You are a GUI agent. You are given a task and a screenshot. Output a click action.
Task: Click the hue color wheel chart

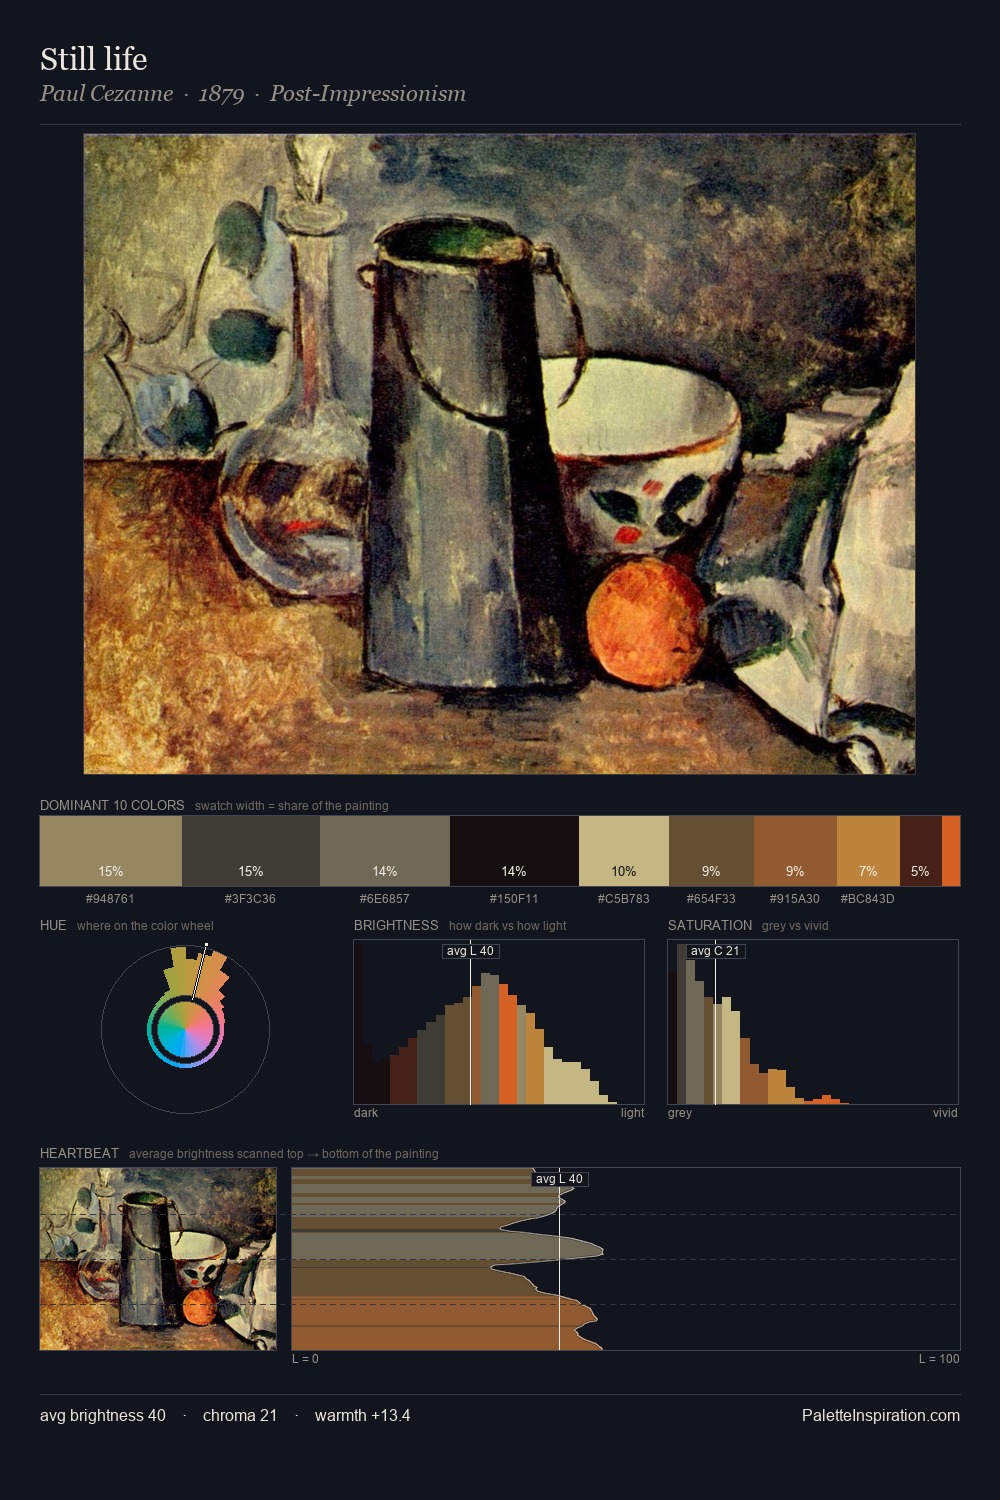coord(185,1029)
